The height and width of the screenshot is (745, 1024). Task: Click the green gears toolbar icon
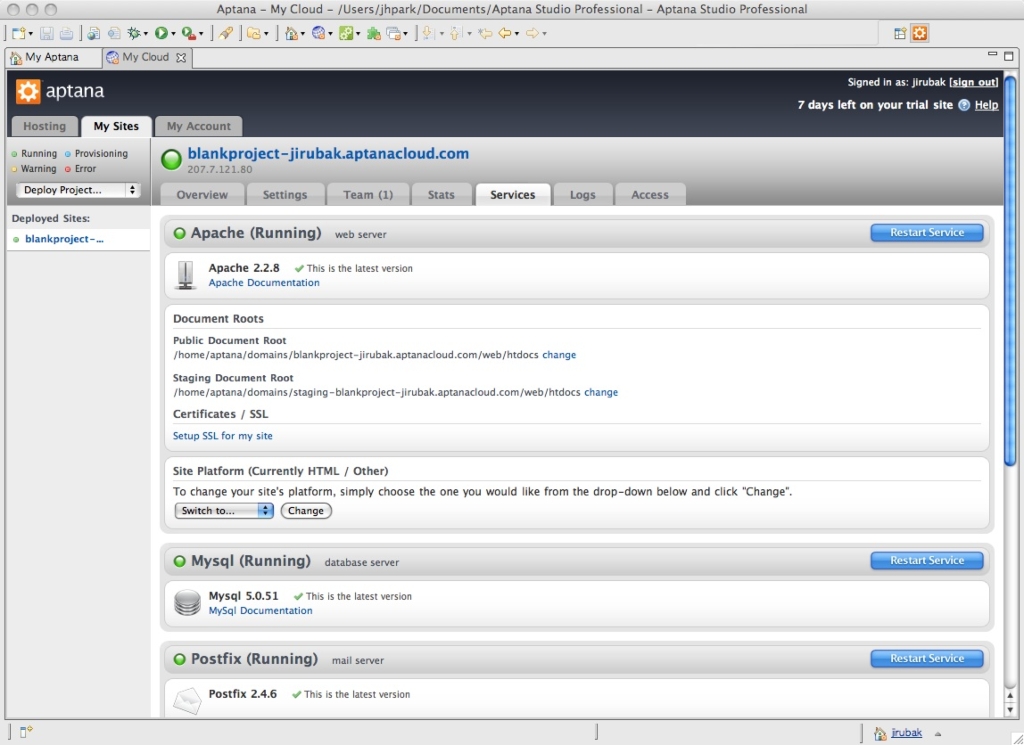[x=346, y=33]
